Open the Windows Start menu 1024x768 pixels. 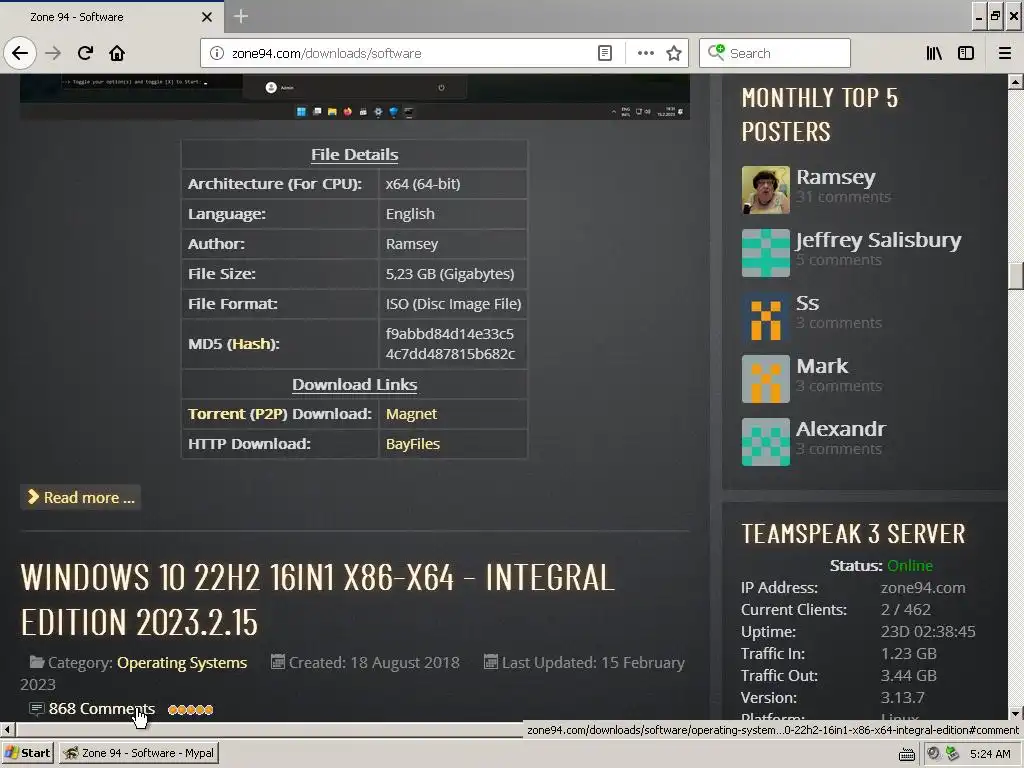pyautogui.click(x=27, y=753)
